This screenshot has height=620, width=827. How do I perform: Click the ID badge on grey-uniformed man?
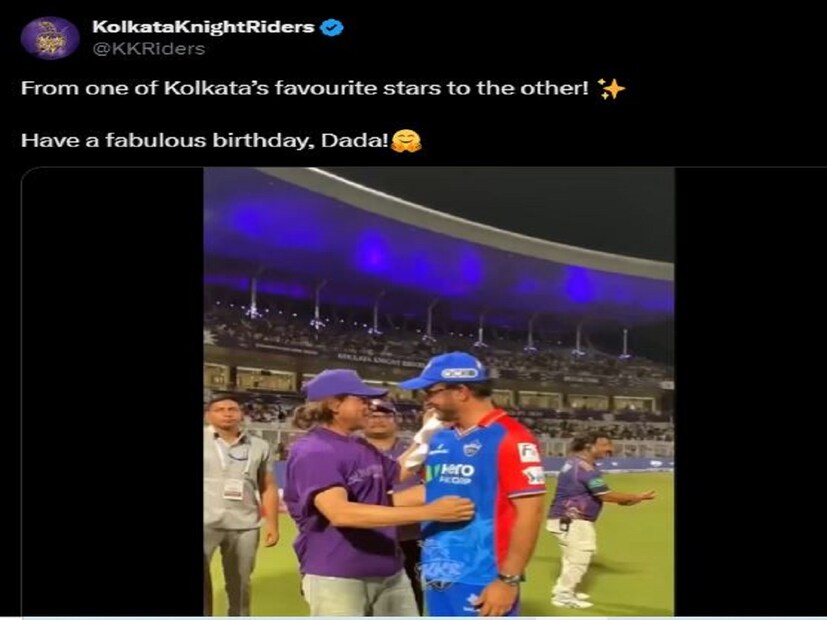(x=233, y=488)
